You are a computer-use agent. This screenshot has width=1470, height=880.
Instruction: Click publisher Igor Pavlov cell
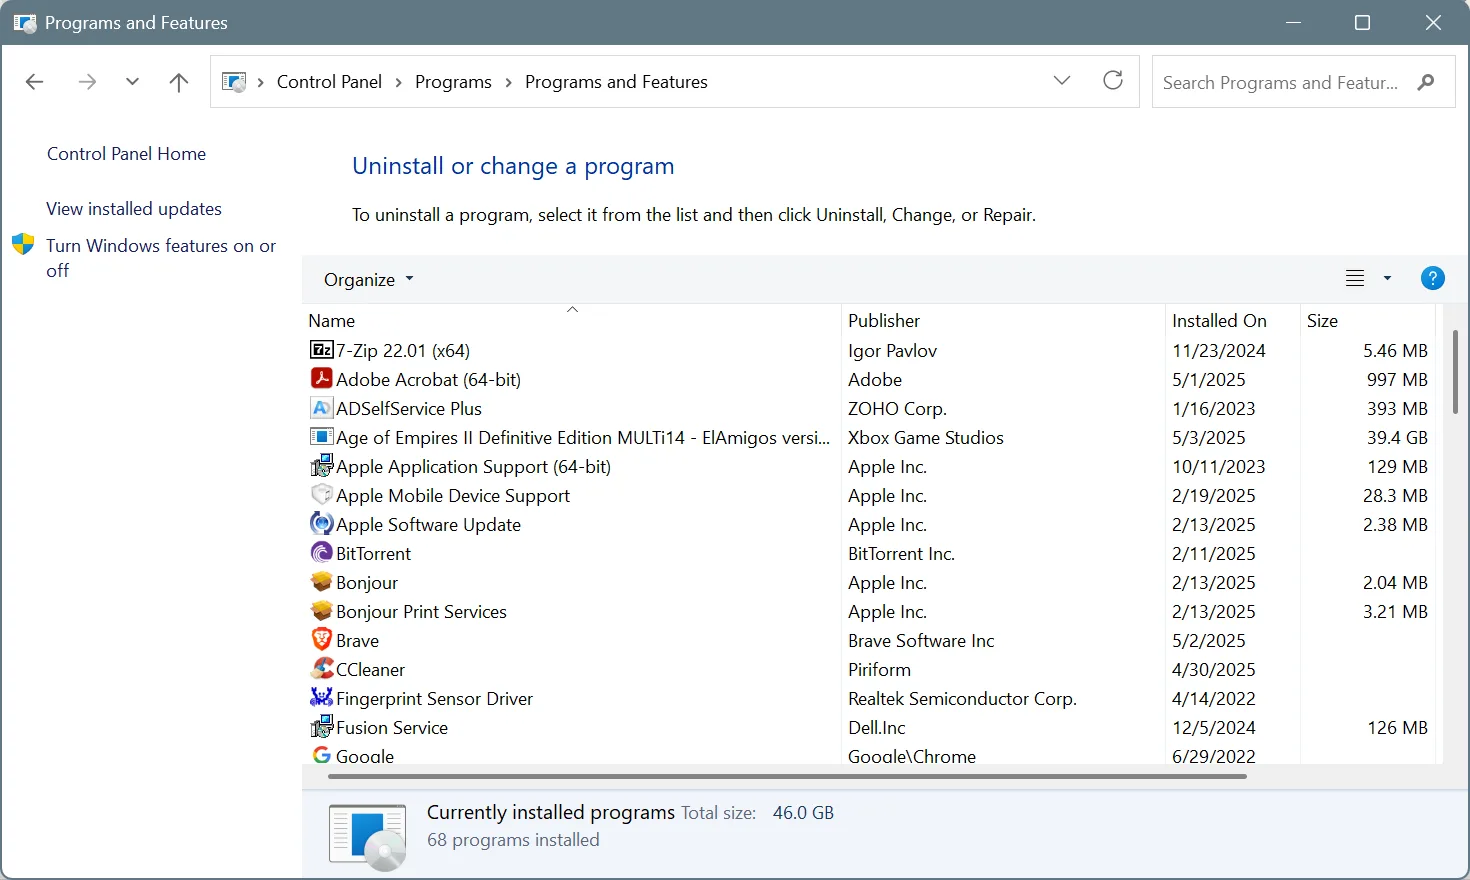892,350
